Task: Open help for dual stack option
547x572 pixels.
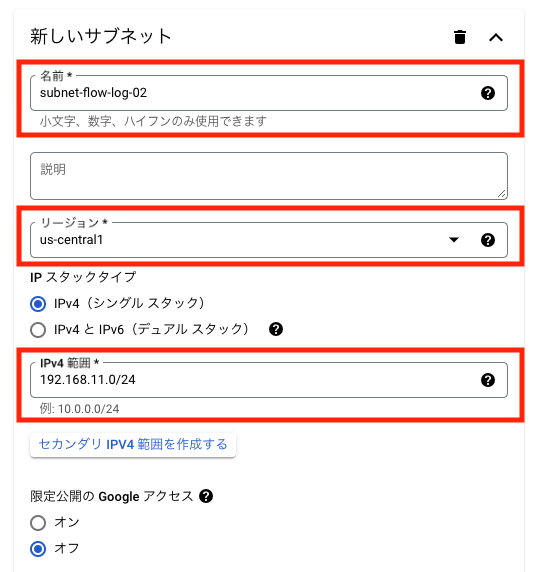Action: [276, 329]
